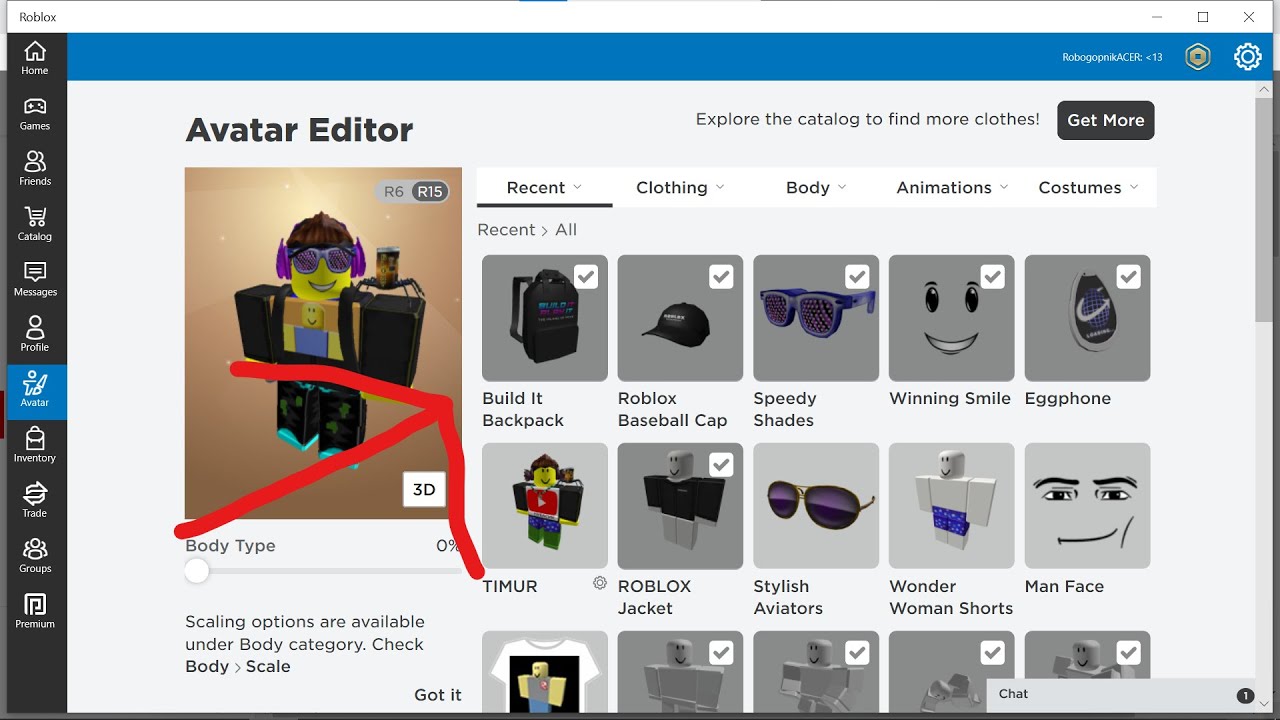Expand the Recent tab dropdown
The image size is (1280, 720).
544,187
